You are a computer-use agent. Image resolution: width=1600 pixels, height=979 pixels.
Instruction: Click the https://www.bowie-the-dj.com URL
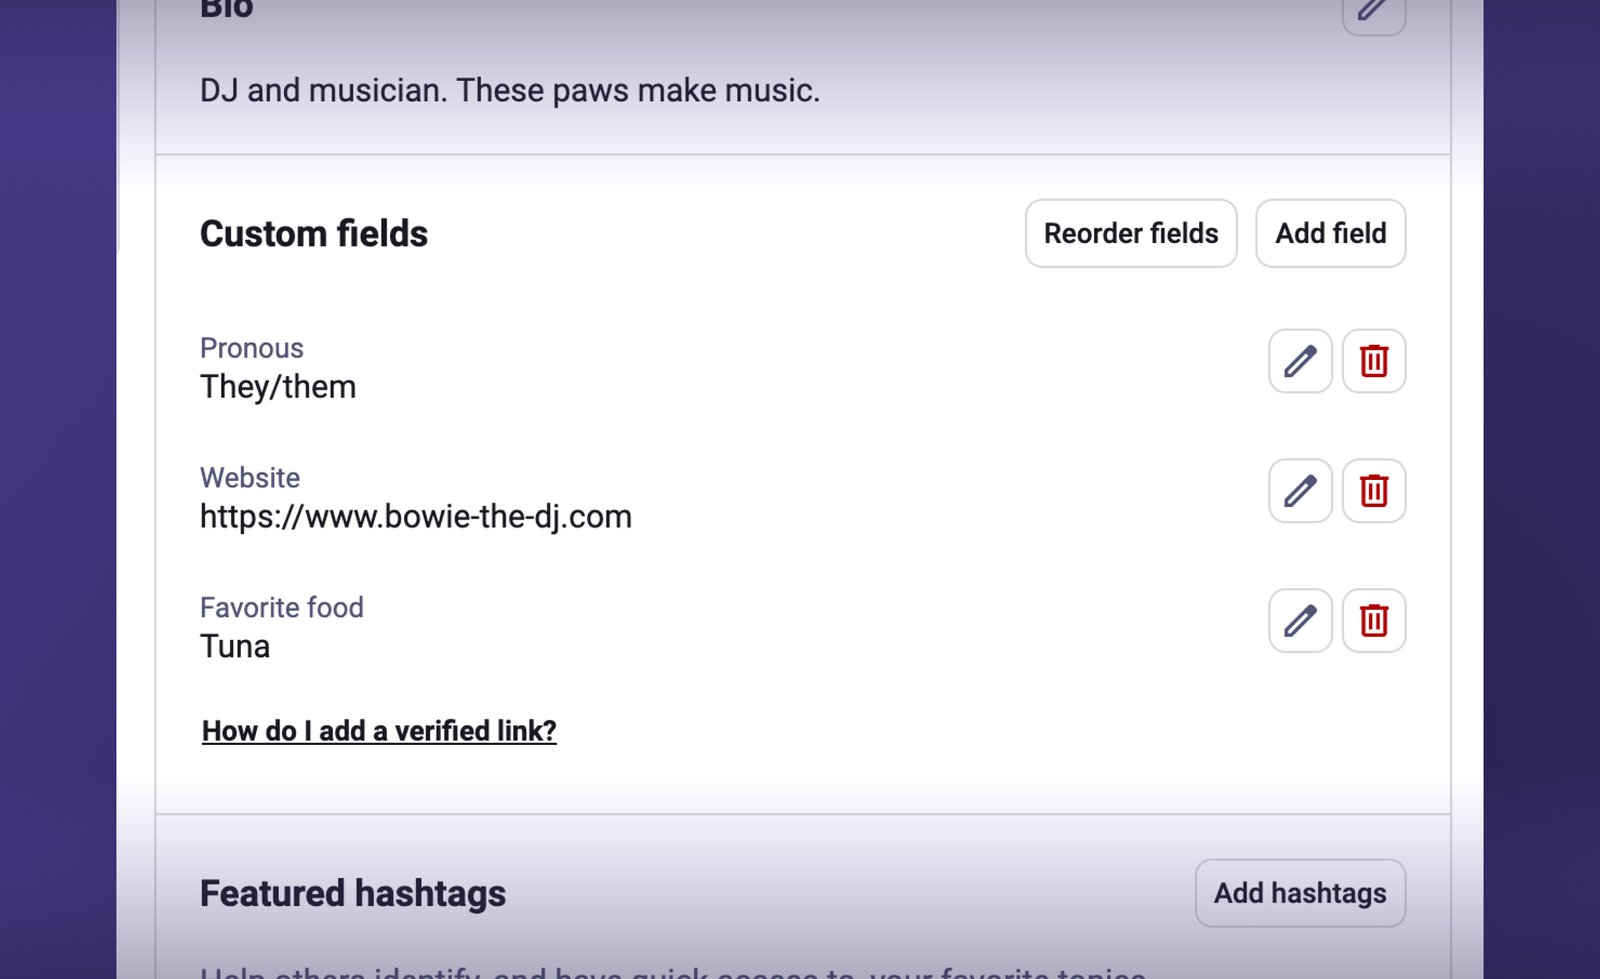pyautogui.click(x=416, y=516)
